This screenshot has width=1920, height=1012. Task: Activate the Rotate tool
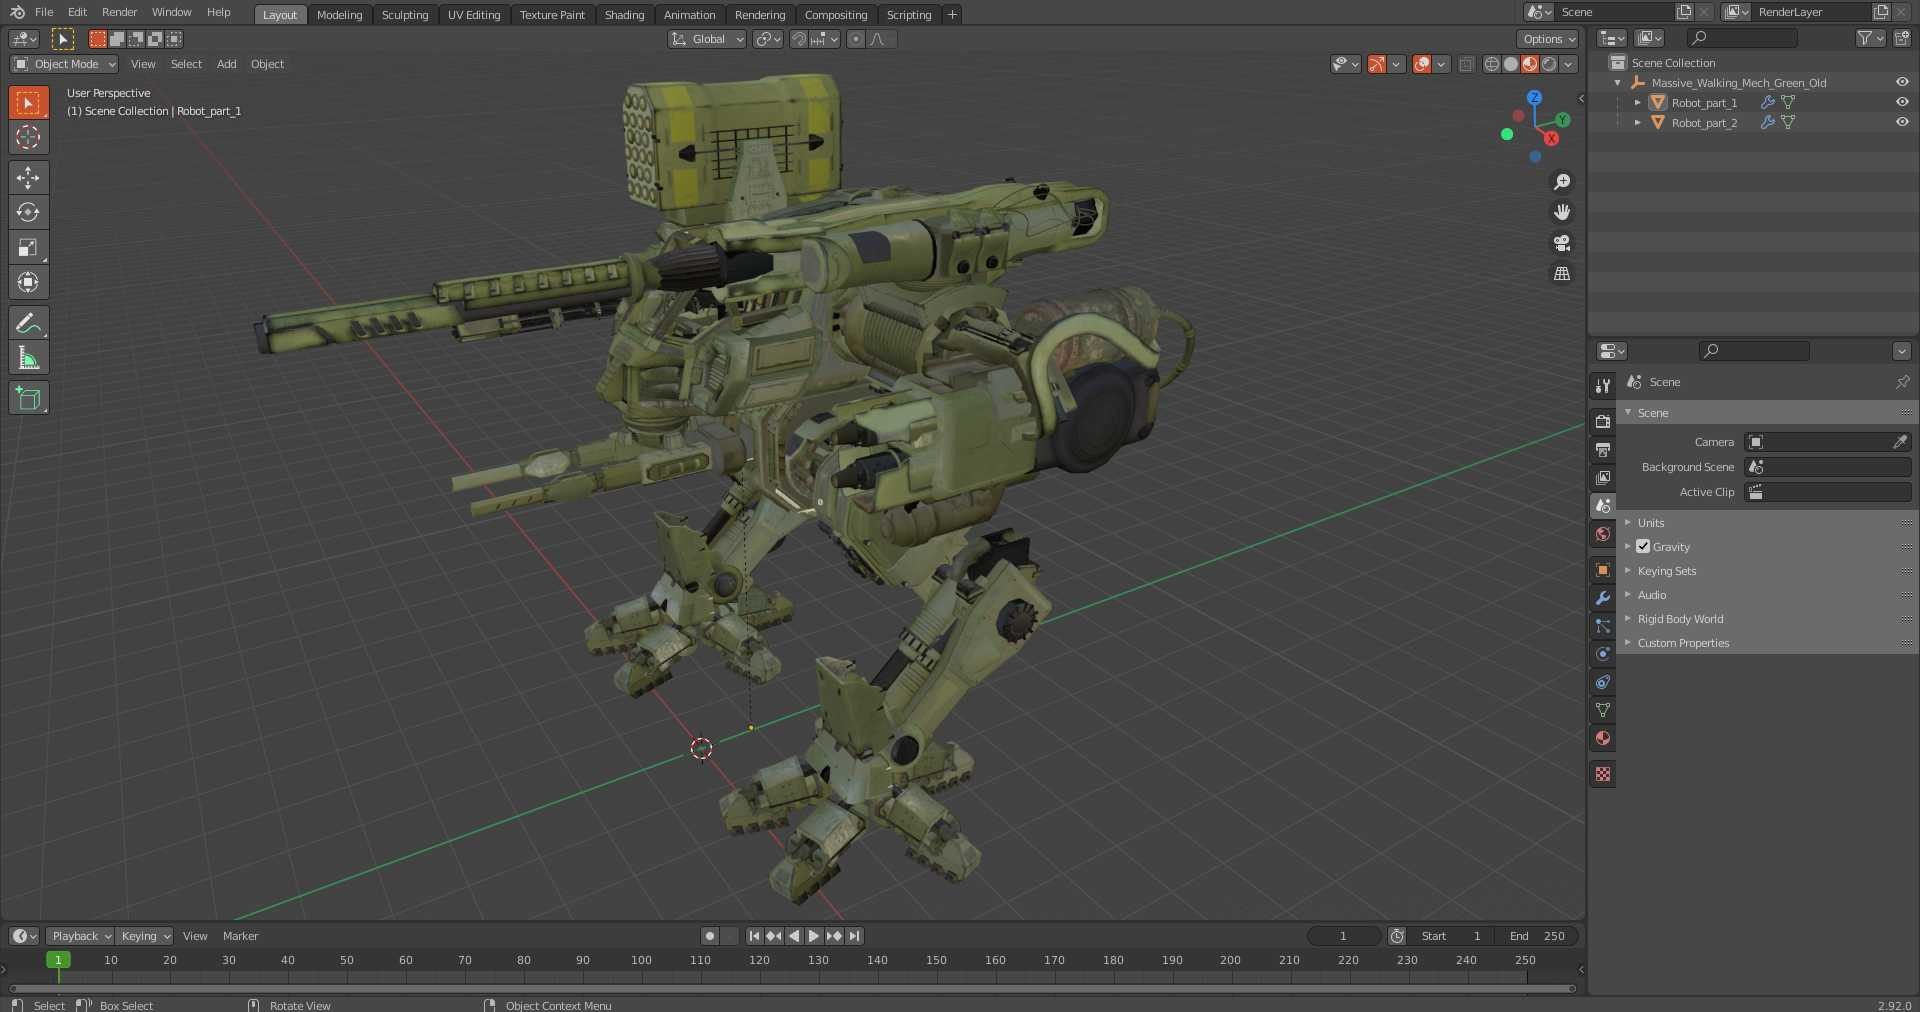click(x=28, y=212)
